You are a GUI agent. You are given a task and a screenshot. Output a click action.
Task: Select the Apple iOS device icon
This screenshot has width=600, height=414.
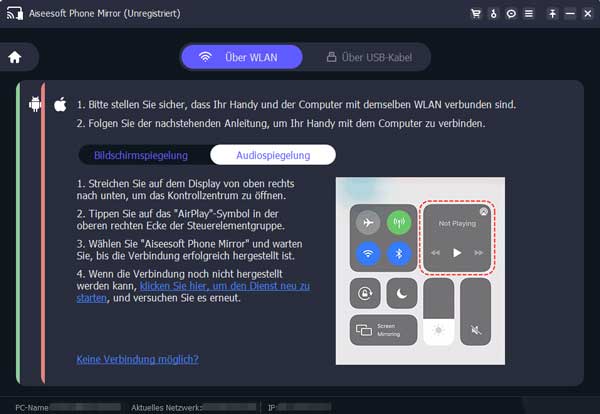point(59,104)
